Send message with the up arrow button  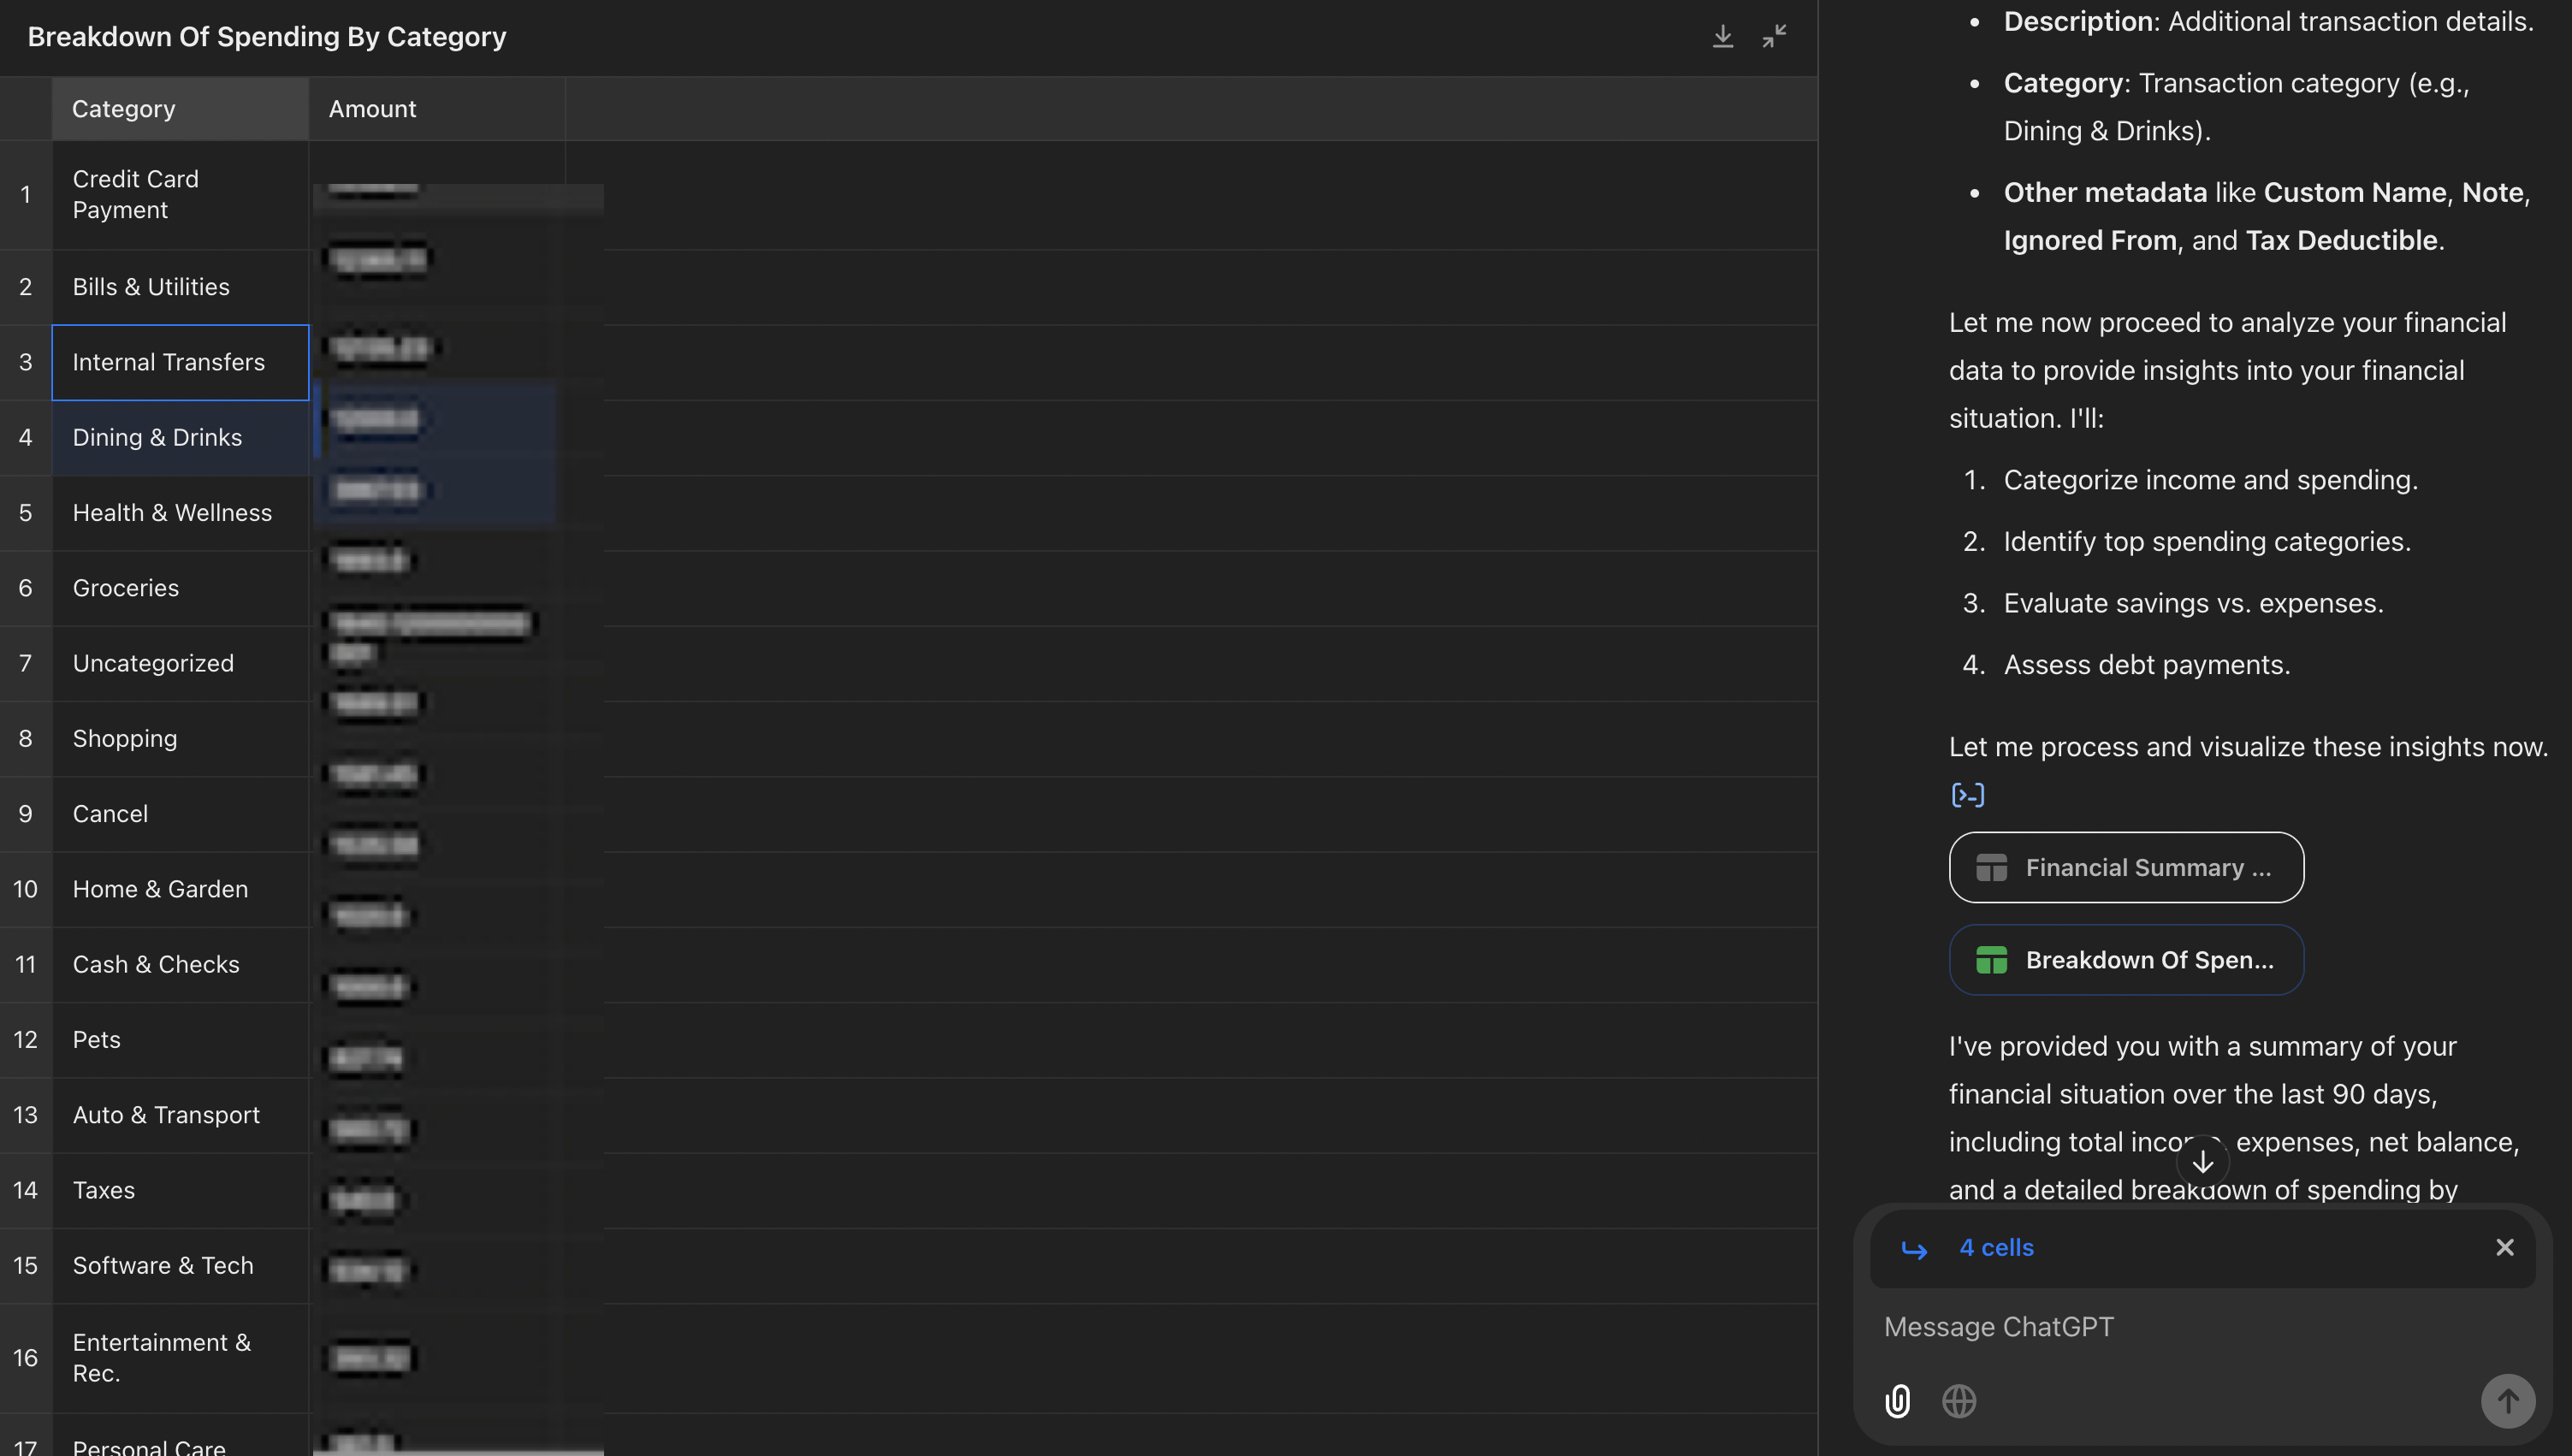coord(2507,1401)
